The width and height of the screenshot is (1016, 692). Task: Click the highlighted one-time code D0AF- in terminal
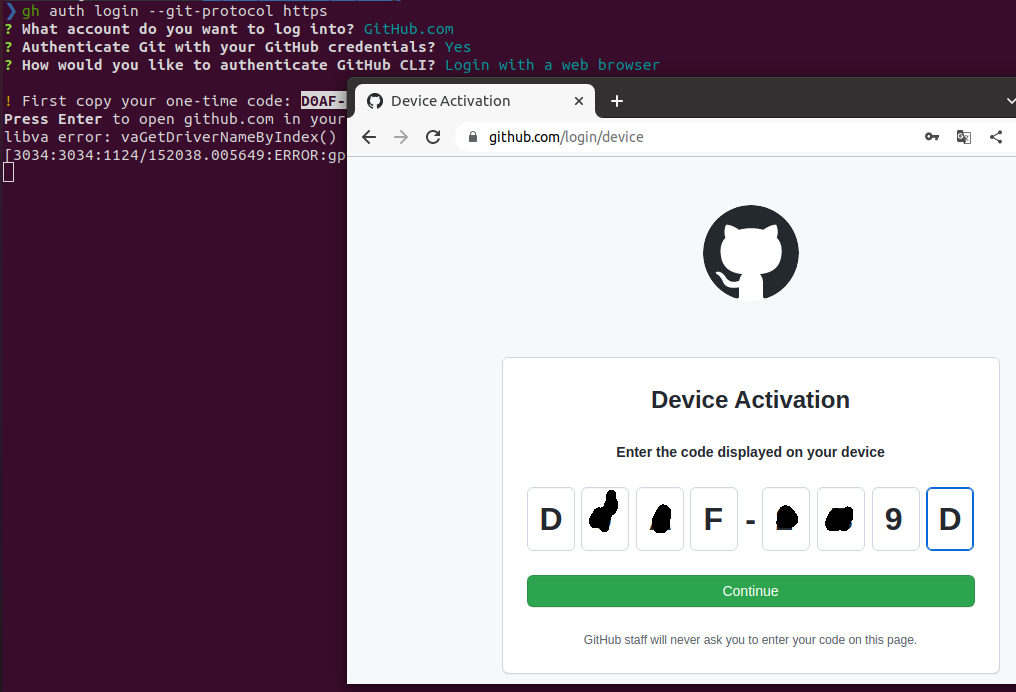323,101
